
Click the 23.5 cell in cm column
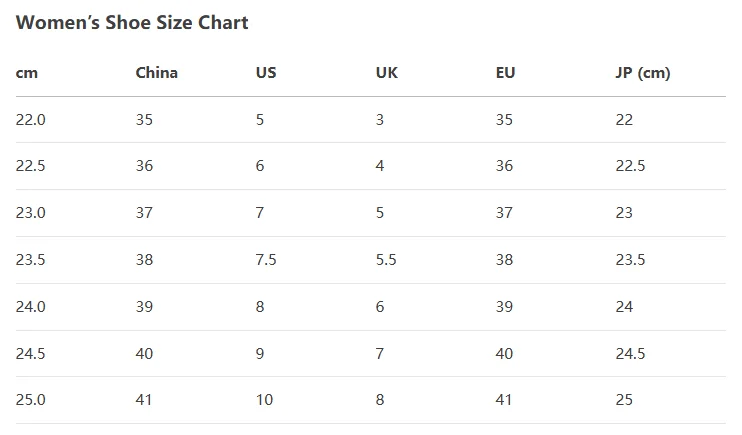[x=31, y=260]
